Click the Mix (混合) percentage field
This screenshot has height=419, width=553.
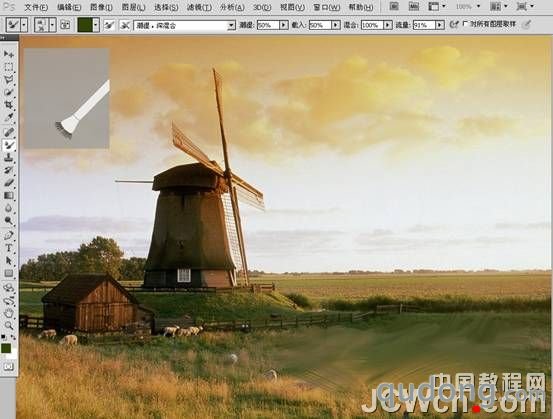[x=372, y=25]
